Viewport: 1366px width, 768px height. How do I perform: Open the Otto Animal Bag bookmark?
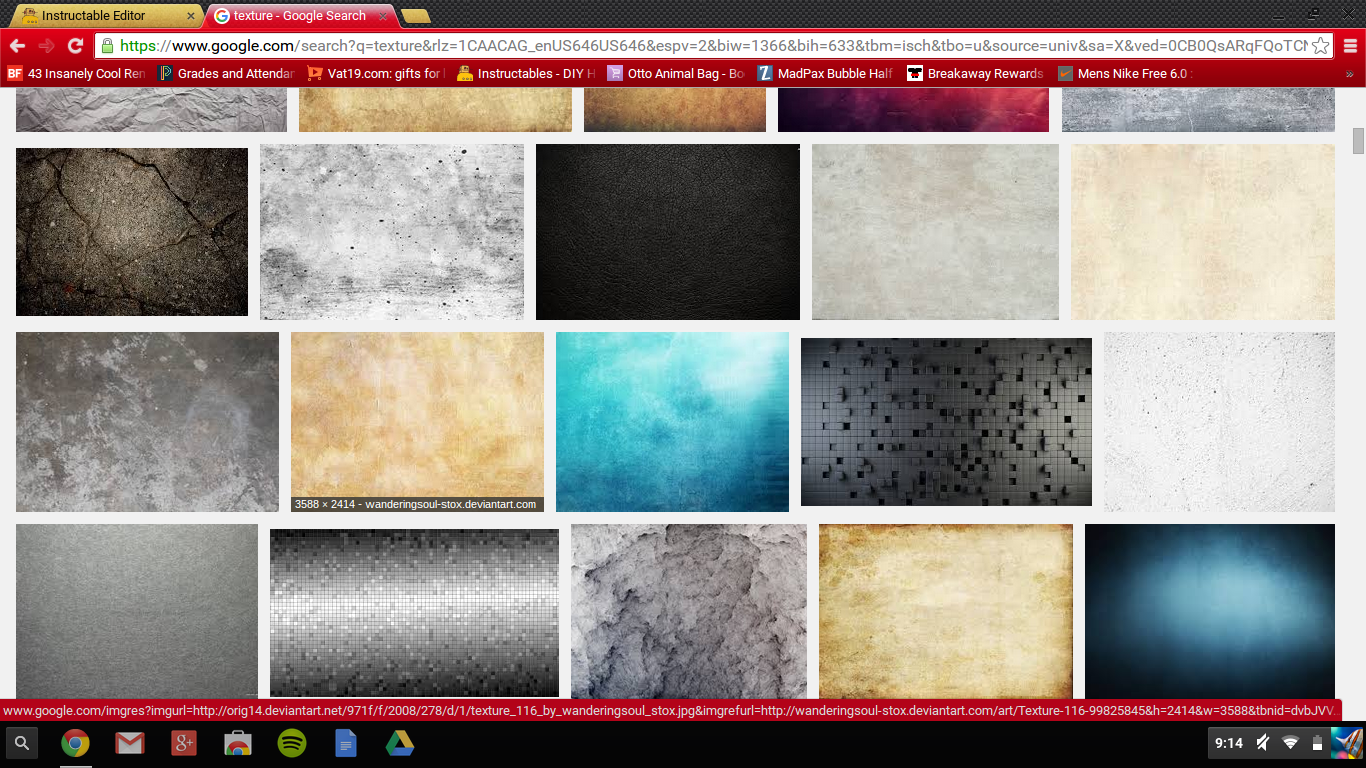(x=676, y=74)
